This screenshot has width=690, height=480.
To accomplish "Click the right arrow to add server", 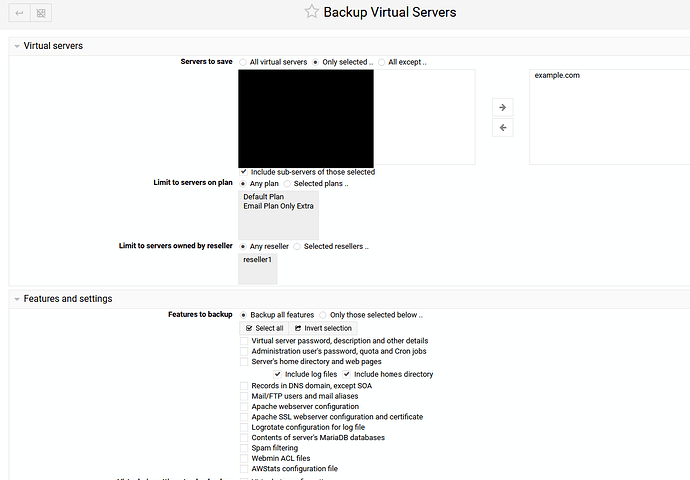I will [503, 107].
